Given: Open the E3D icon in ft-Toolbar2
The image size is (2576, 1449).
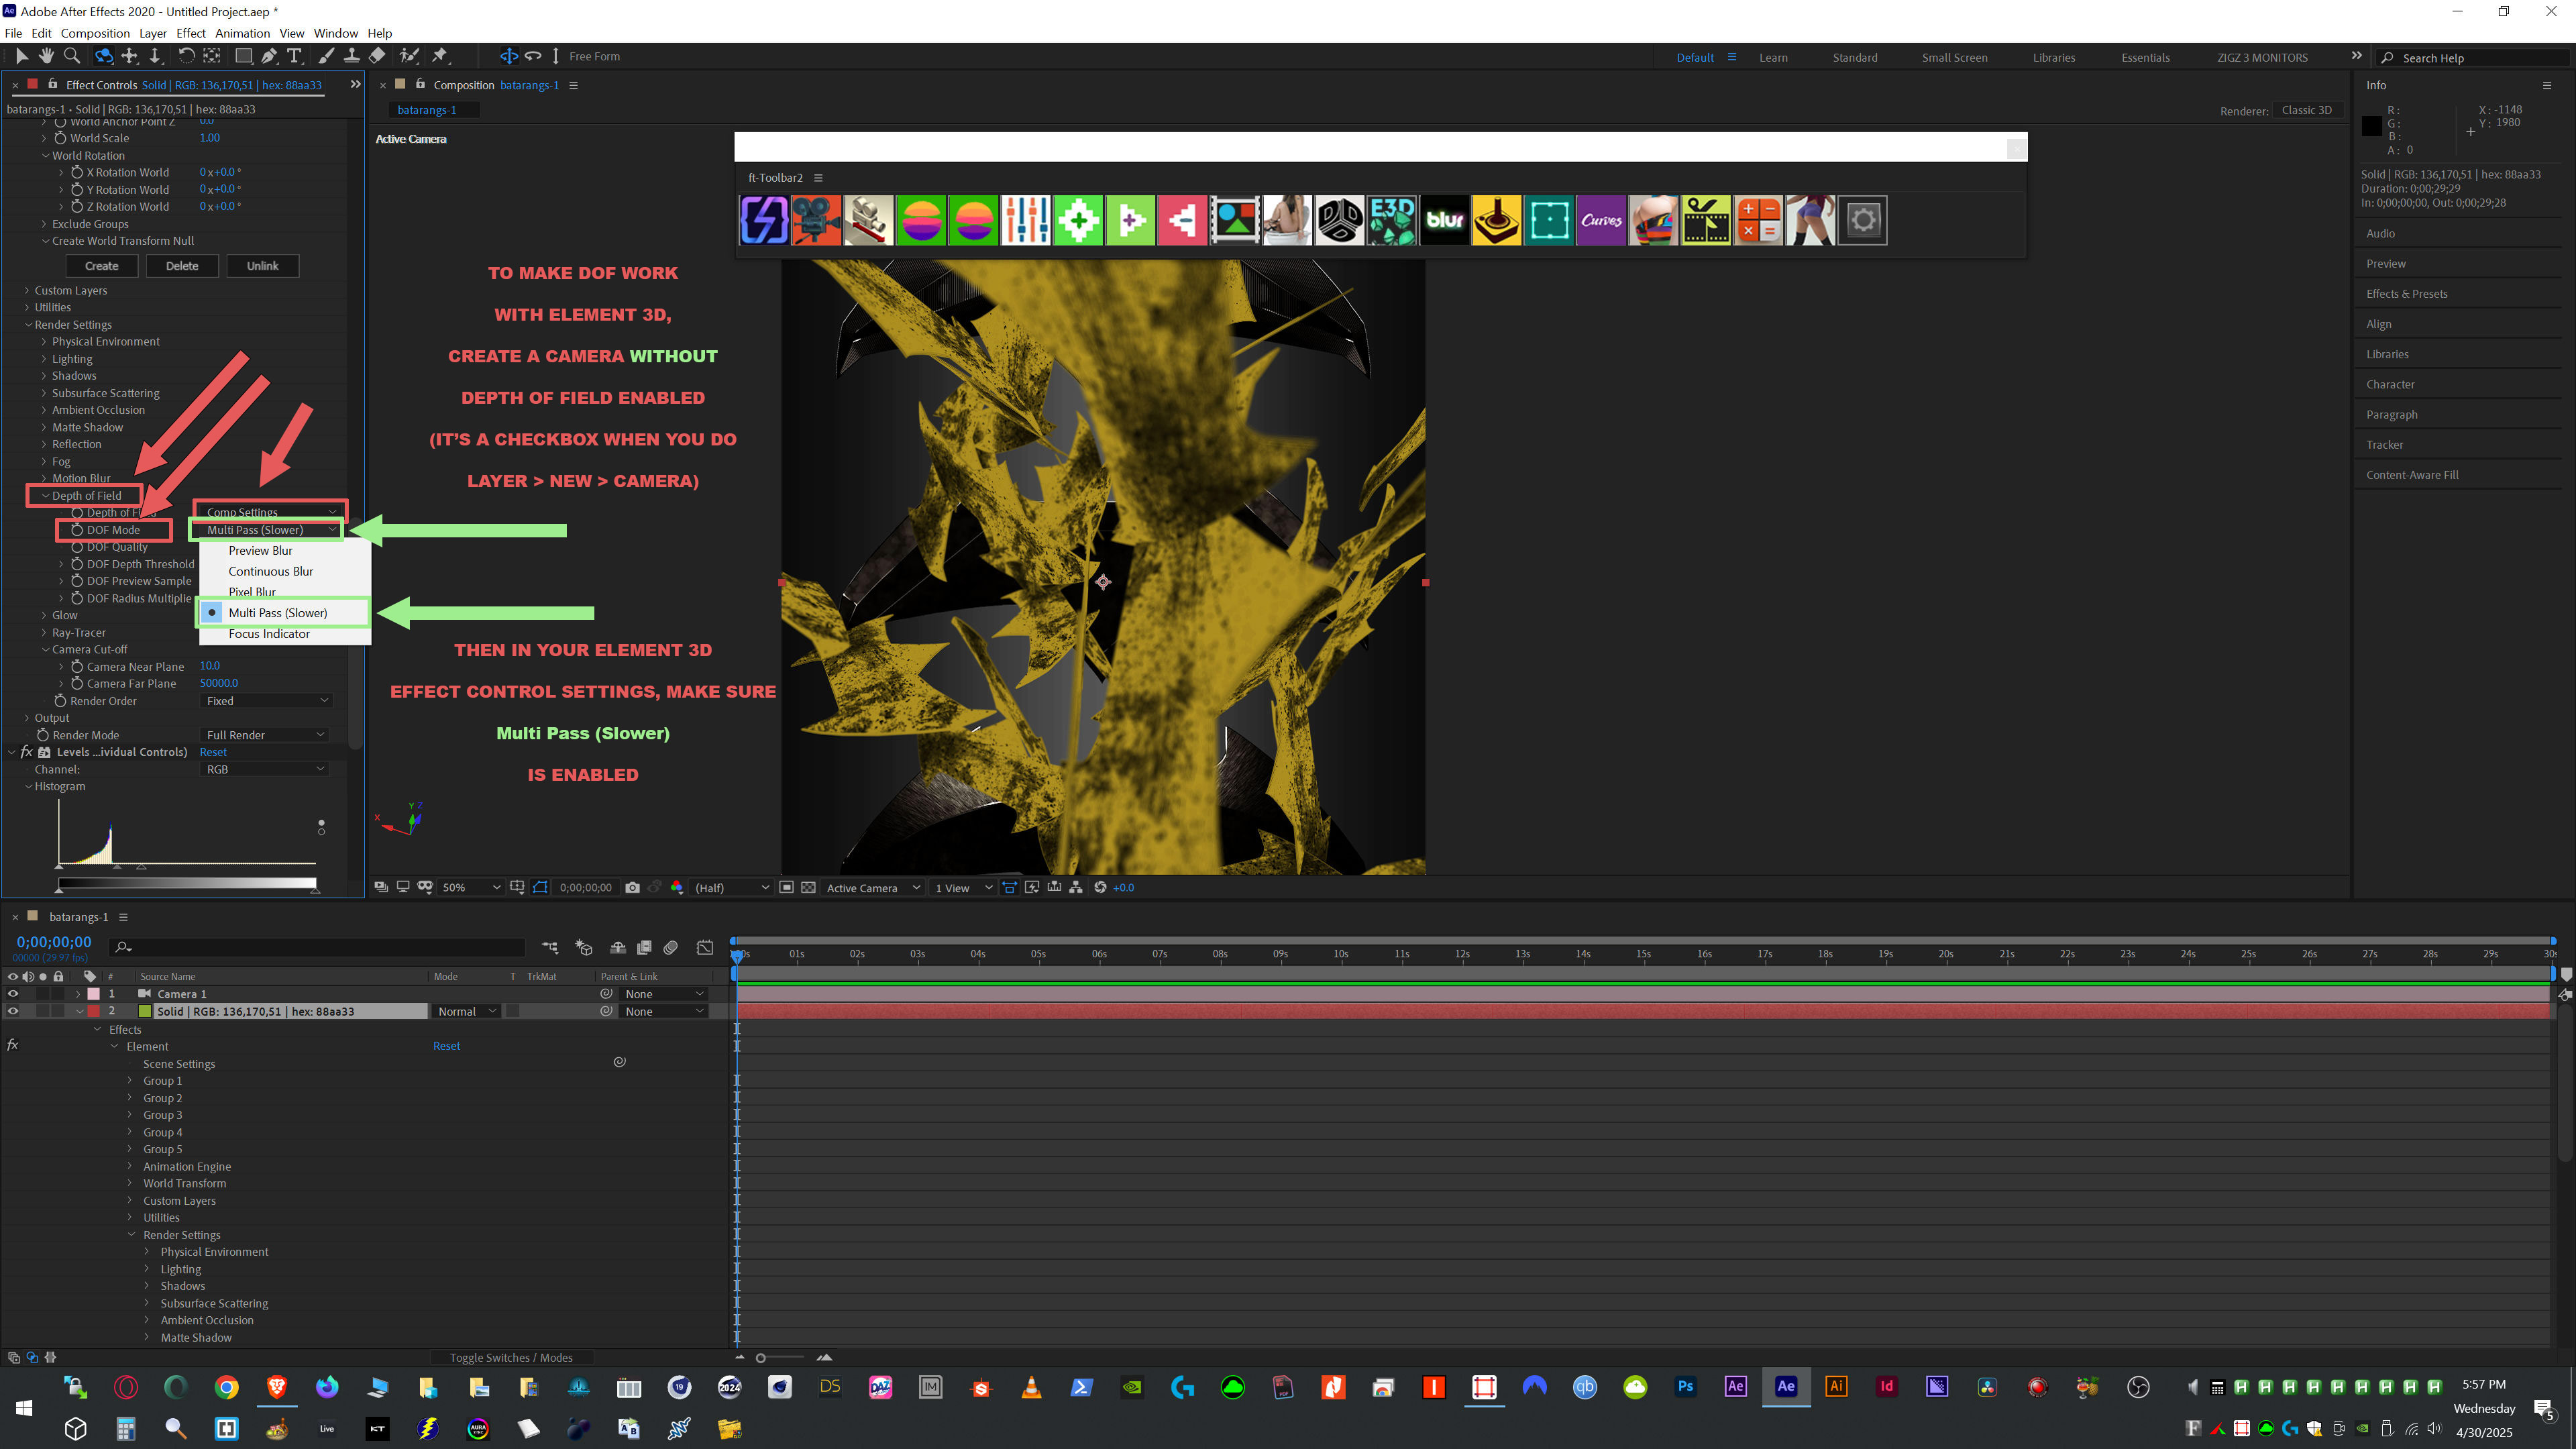Looking at the screenshot, I should [x=1392, y=220].
